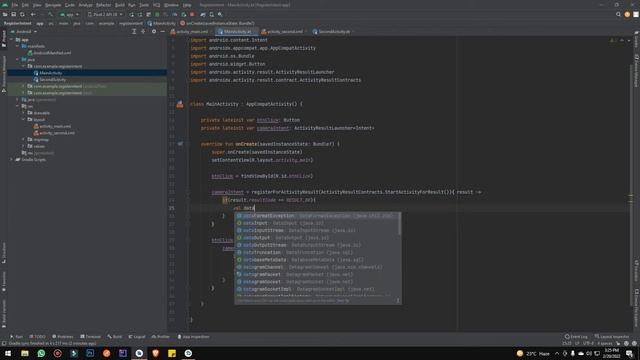The image size is (640, 360).
Task: Click the Sync/reload toolbar icon
Action: (22, 14)
